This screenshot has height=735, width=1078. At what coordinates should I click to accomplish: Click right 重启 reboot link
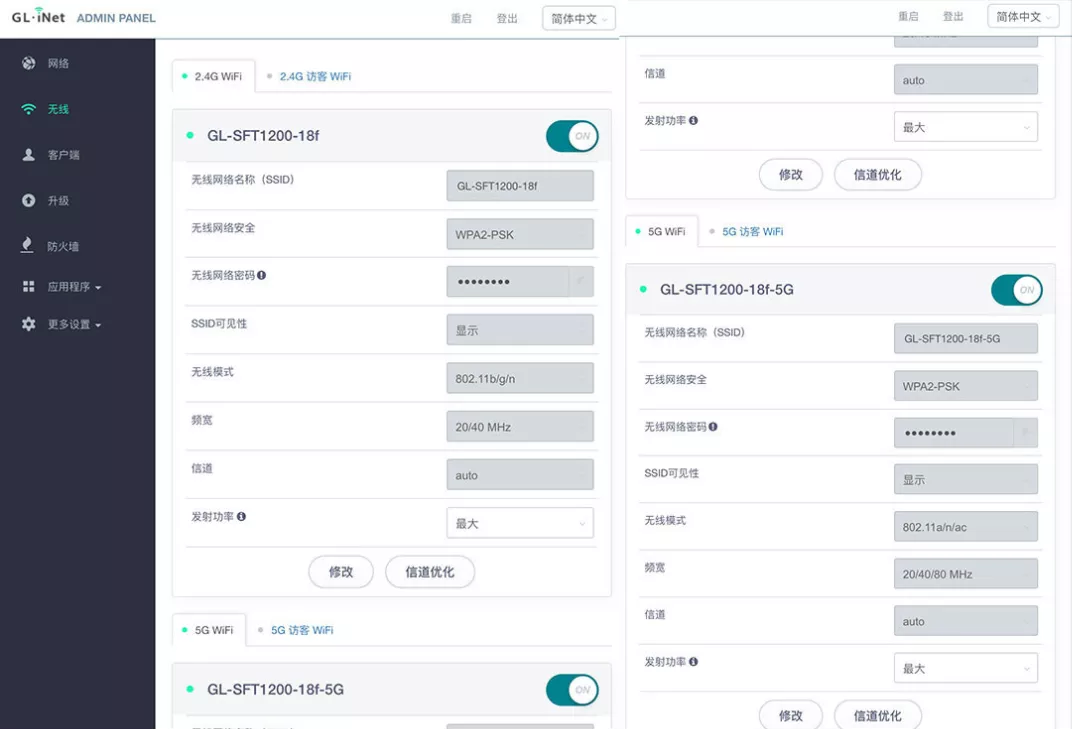pos(908,17)
